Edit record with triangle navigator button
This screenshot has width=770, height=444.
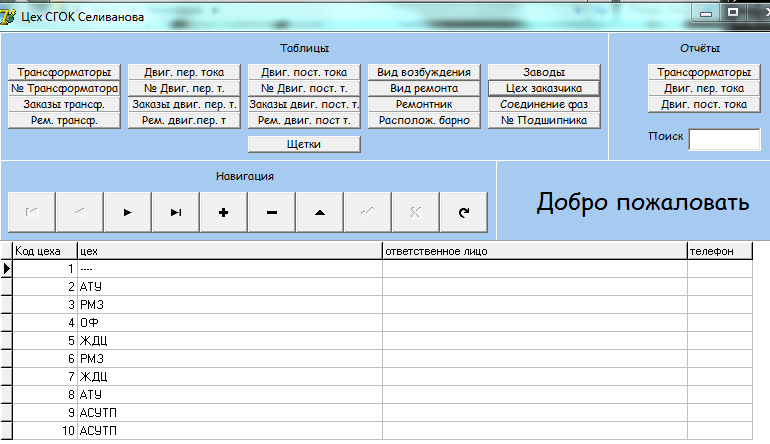[320, 212]
